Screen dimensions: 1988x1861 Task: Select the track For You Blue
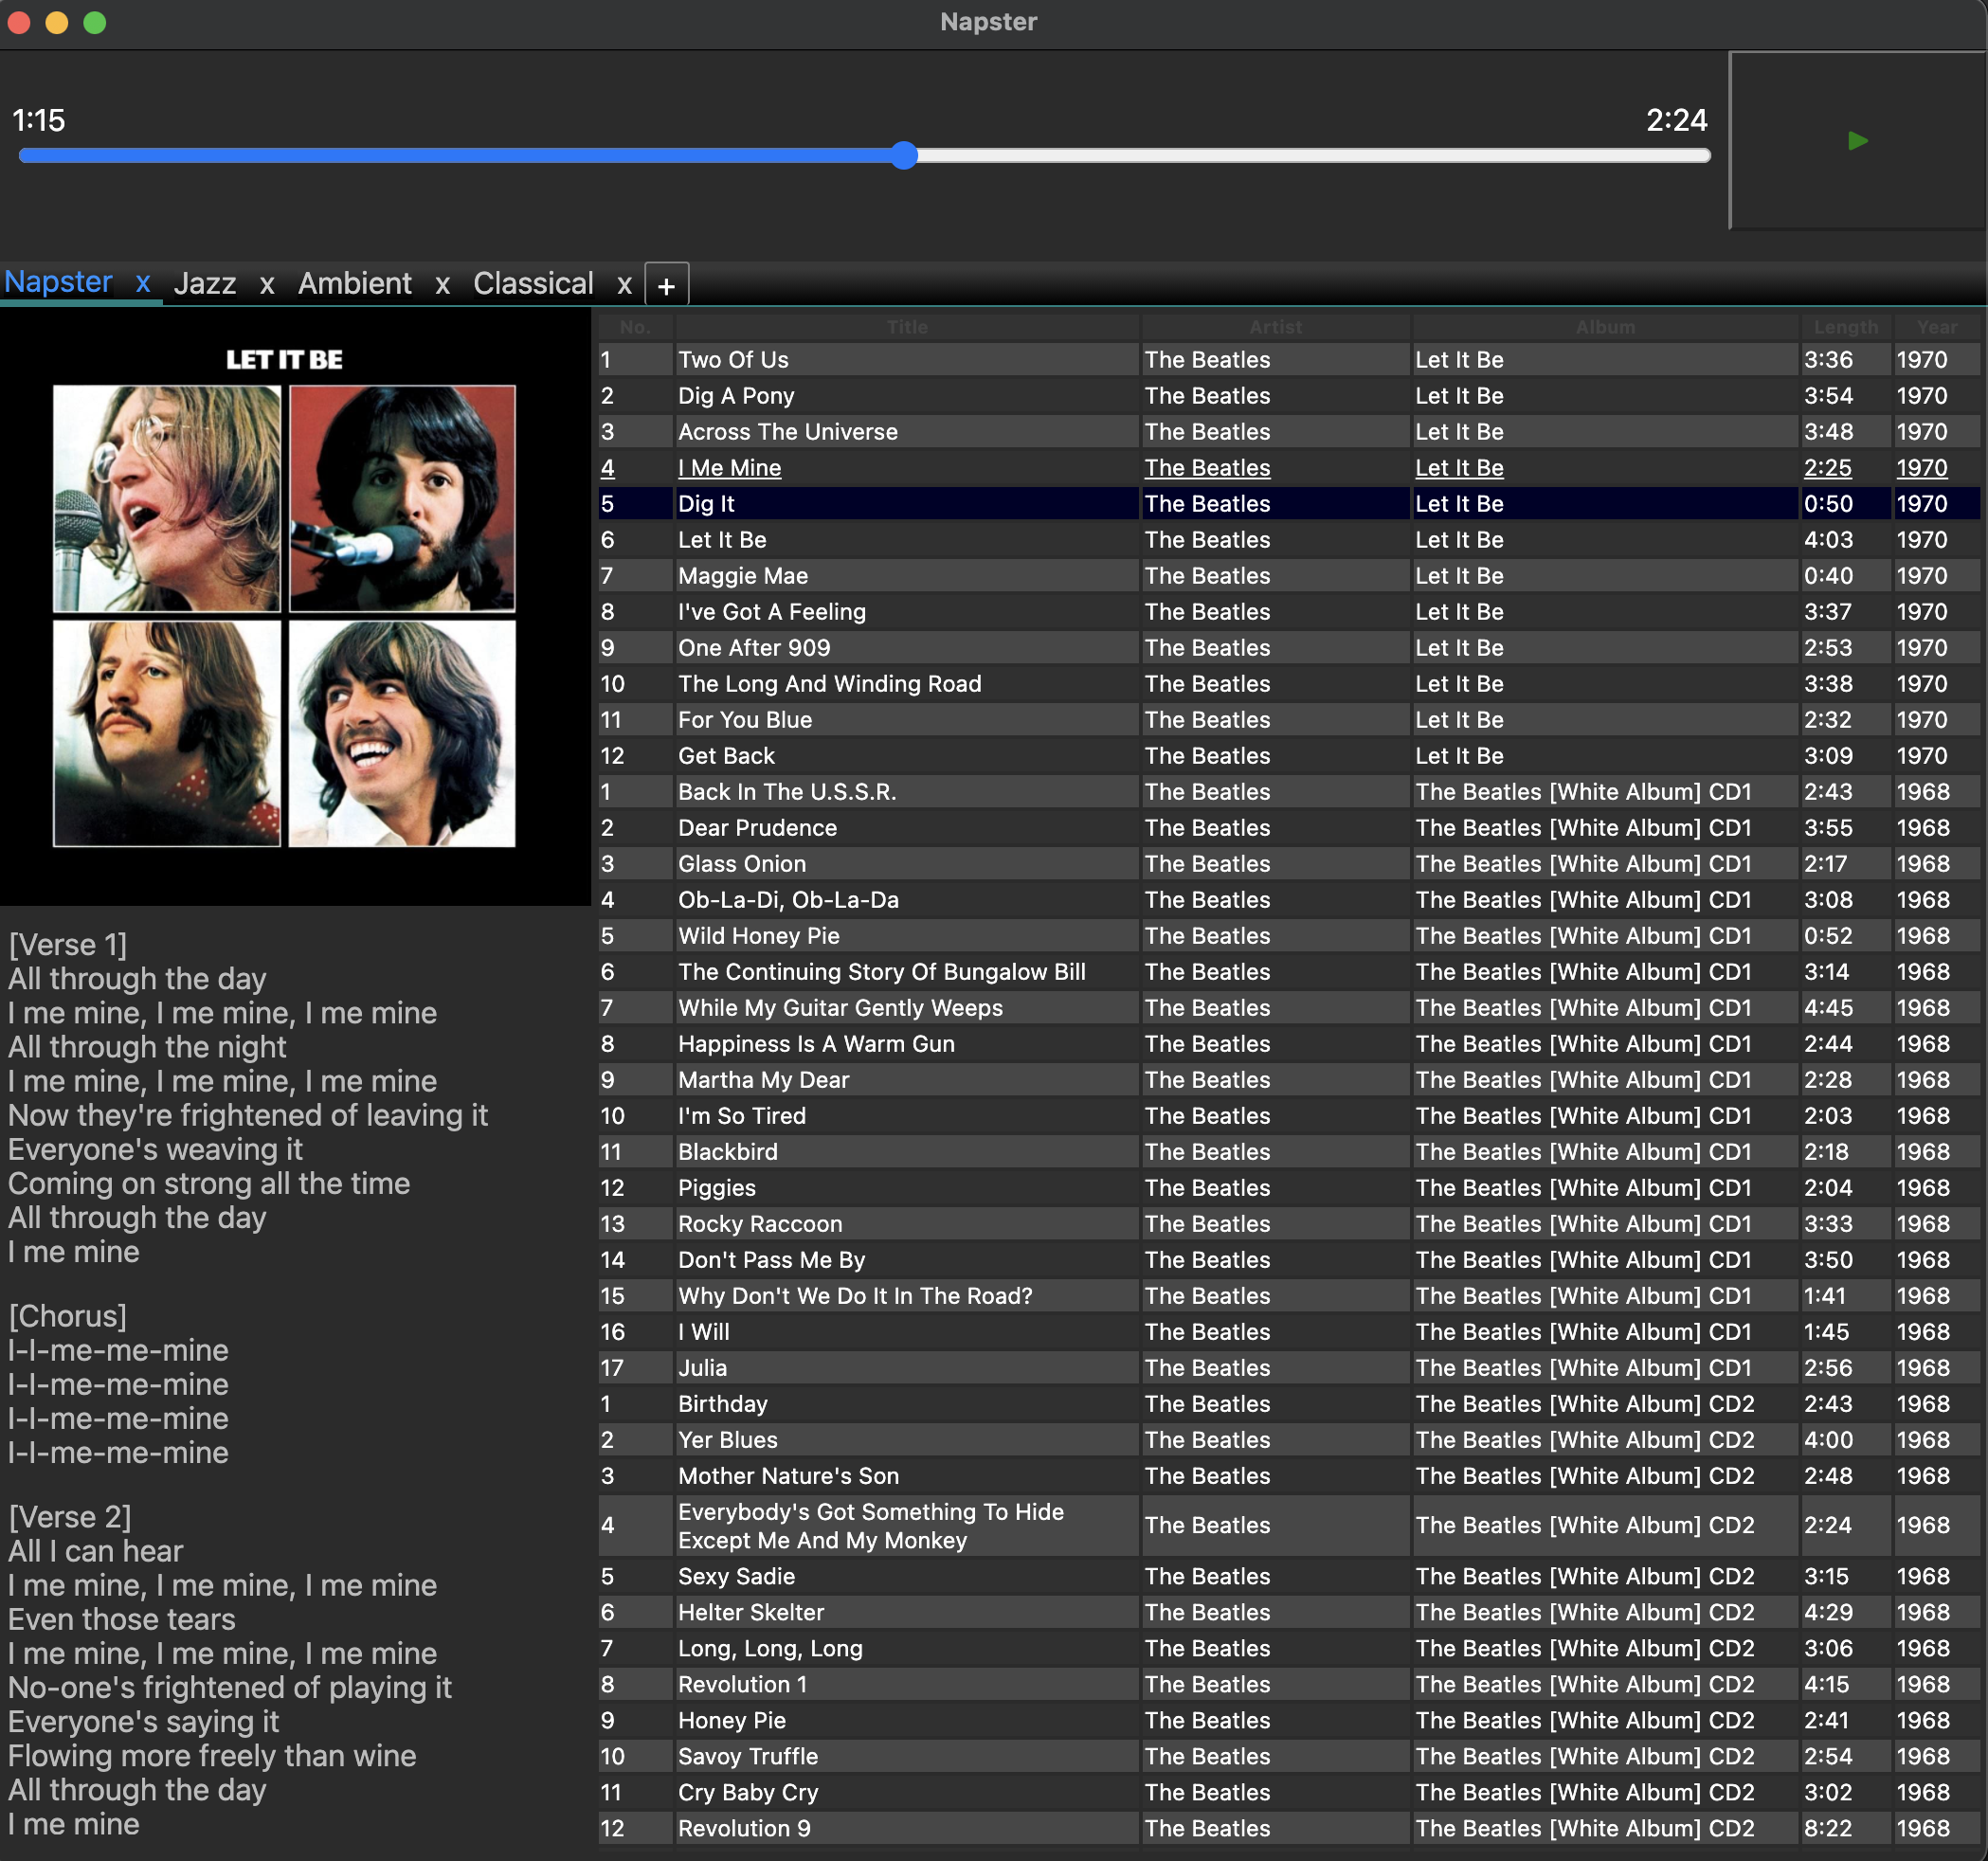pyautogui.click(x=1288, y=720)
